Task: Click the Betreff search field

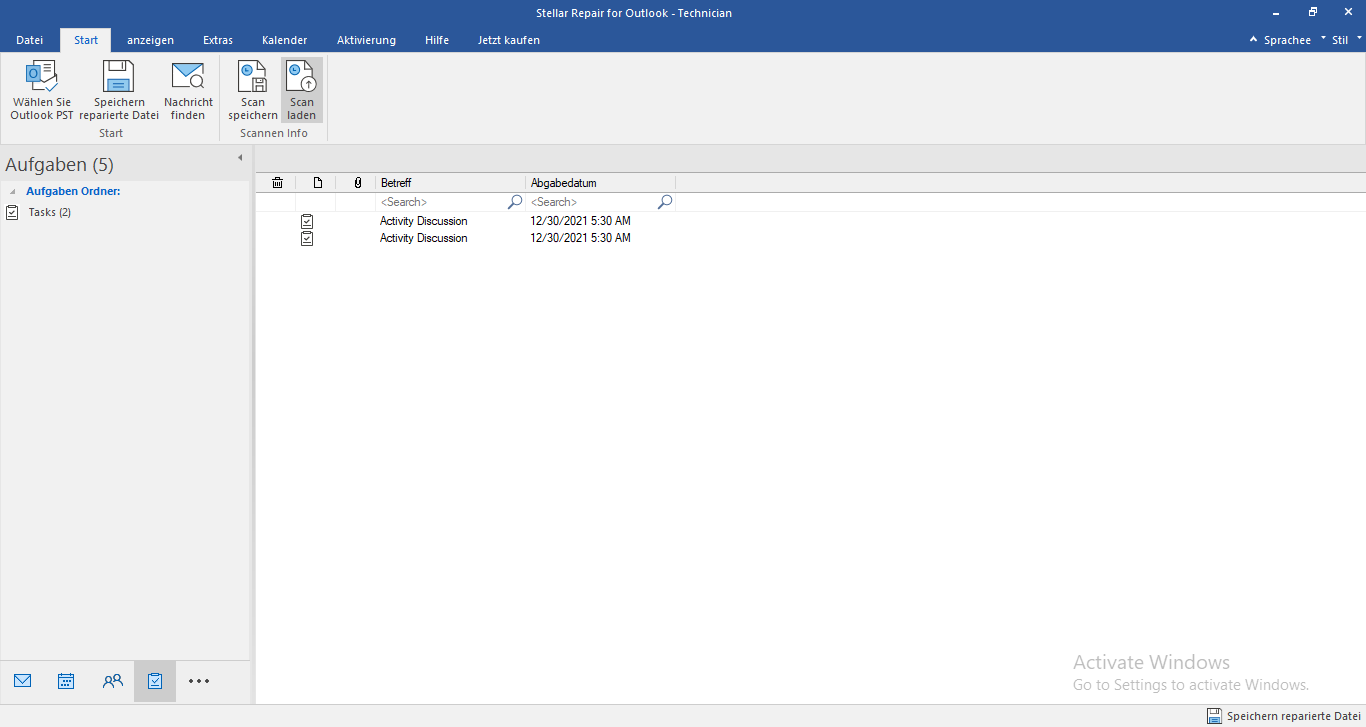Action: coord(442,202)
